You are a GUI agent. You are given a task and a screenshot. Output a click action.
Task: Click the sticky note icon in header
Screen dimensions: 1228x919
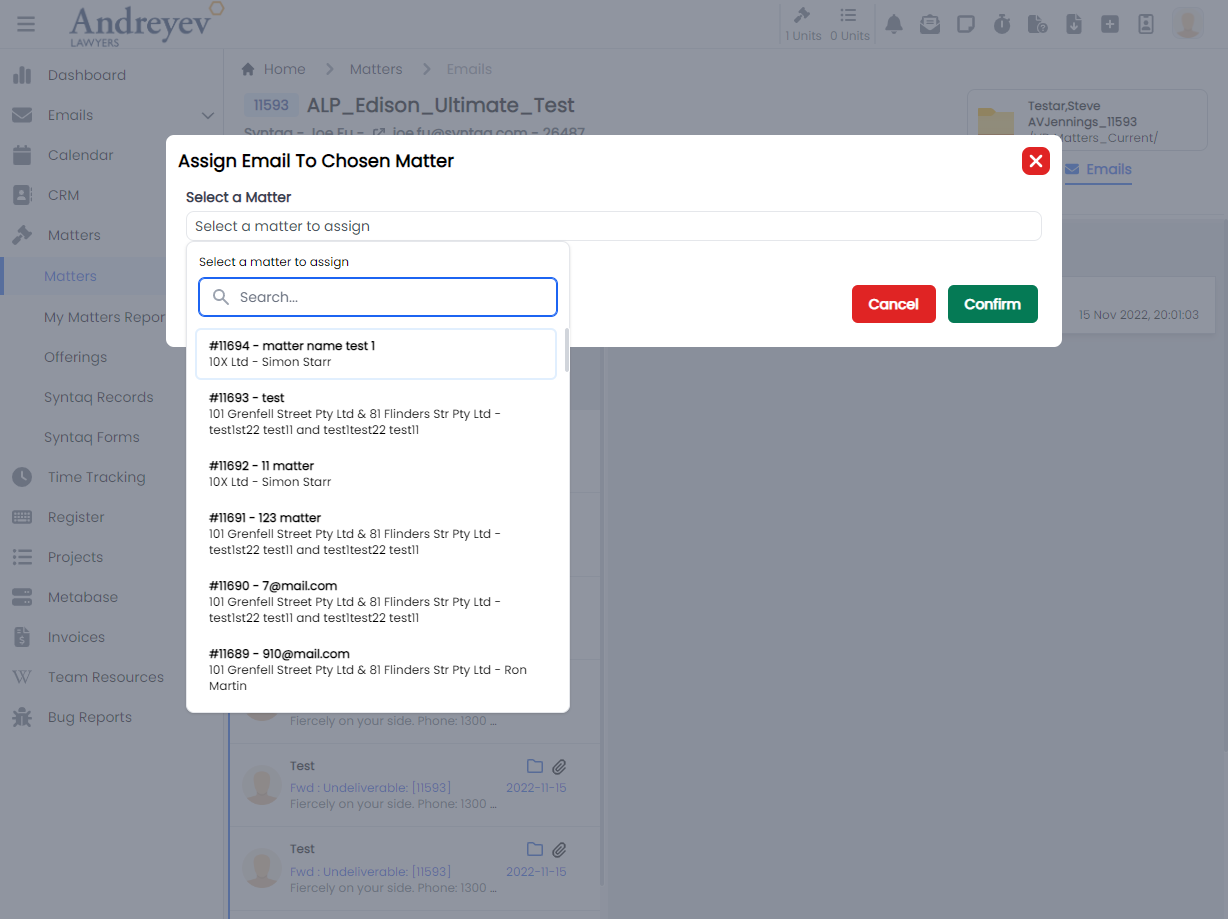(x=966, y=24)
